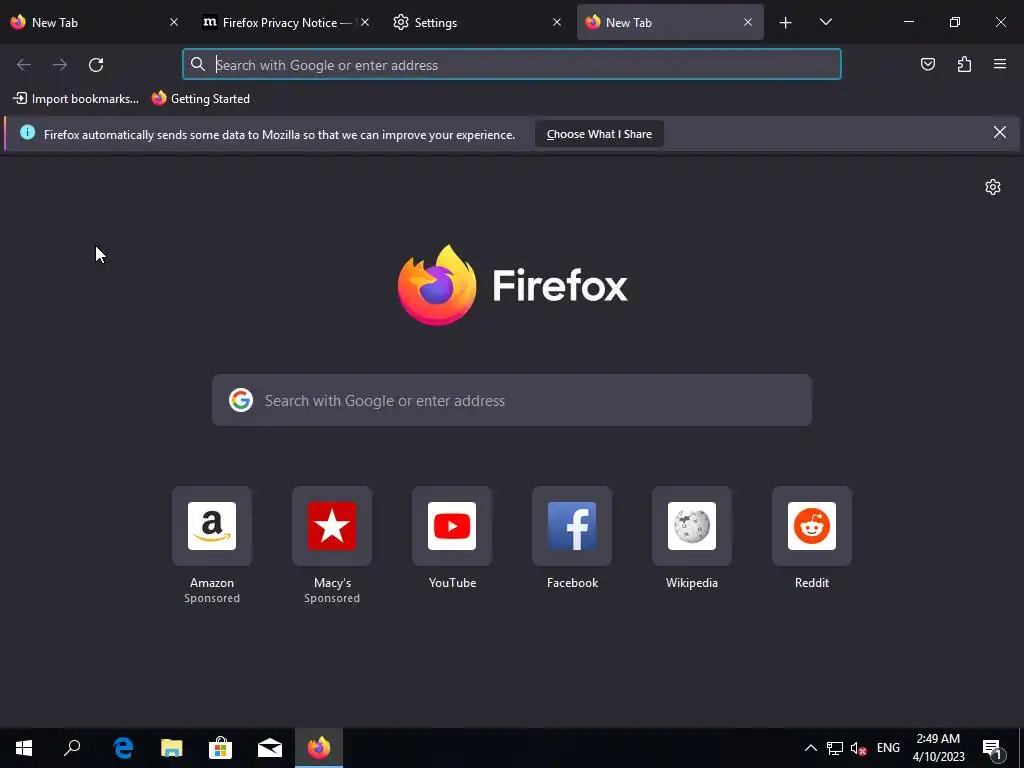Click the page search box
1024x768 pixels.
[511, 400]
